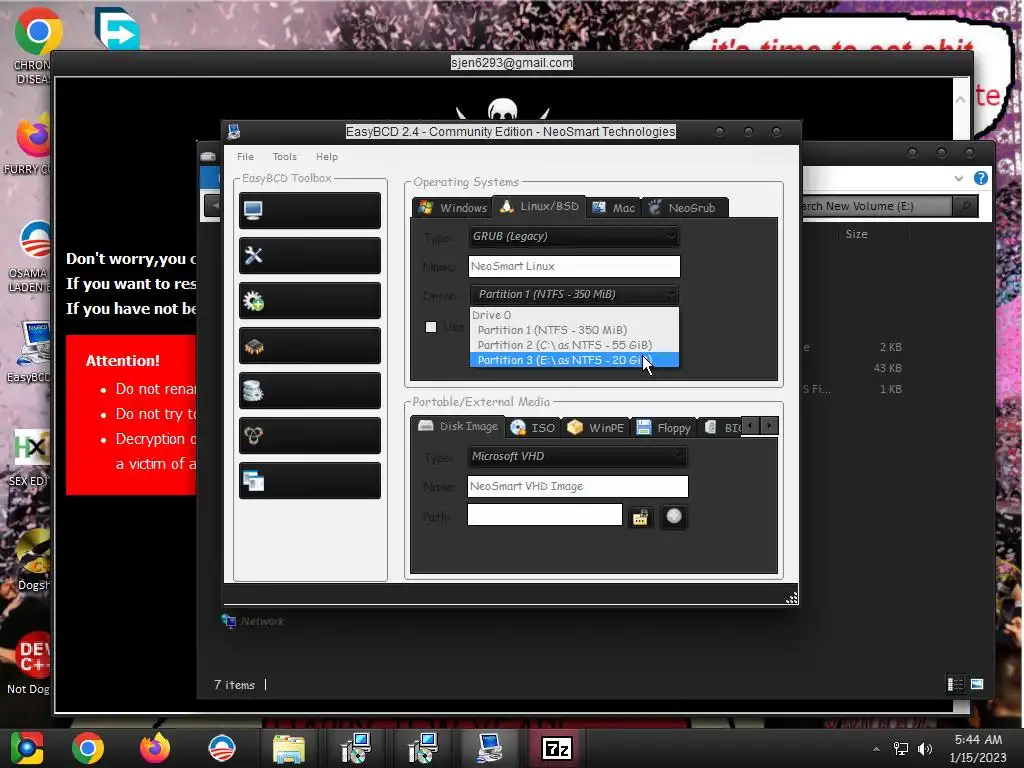Viewport: 1024px width, 768px height.
Task: Expand Explorer address bar history chevron
Action: [958, 178]
